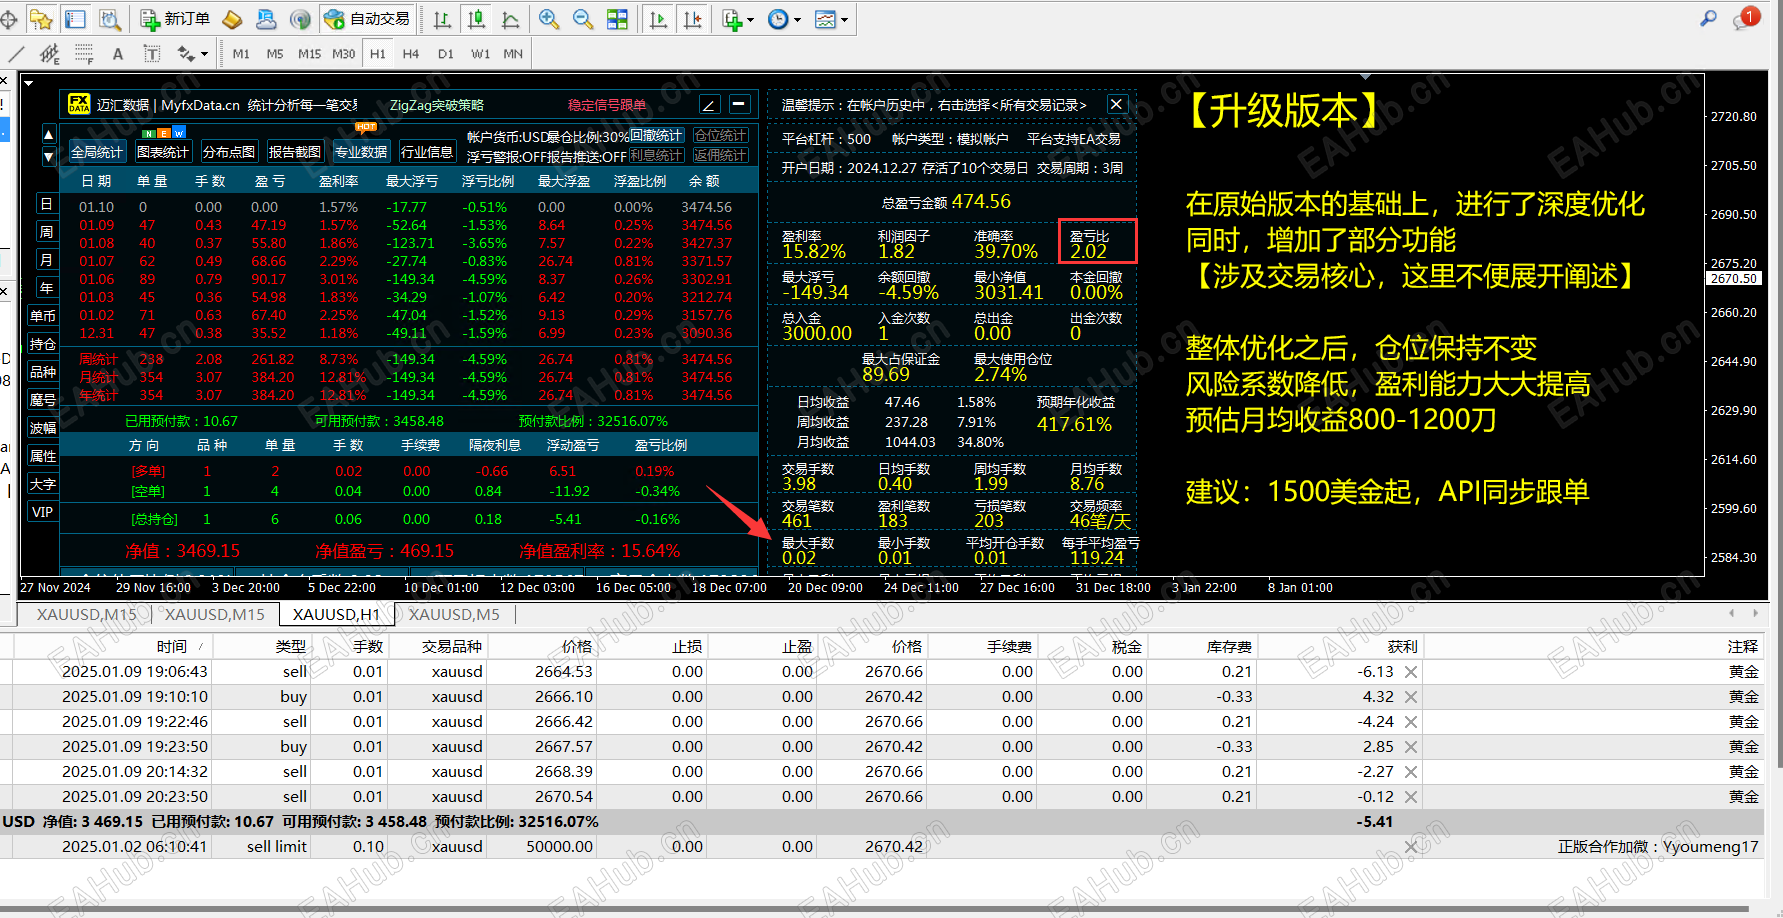Click the signals broadcast icon in toolbar
The width and height of the screenshot is (1783, 918).
pos(300,19)
